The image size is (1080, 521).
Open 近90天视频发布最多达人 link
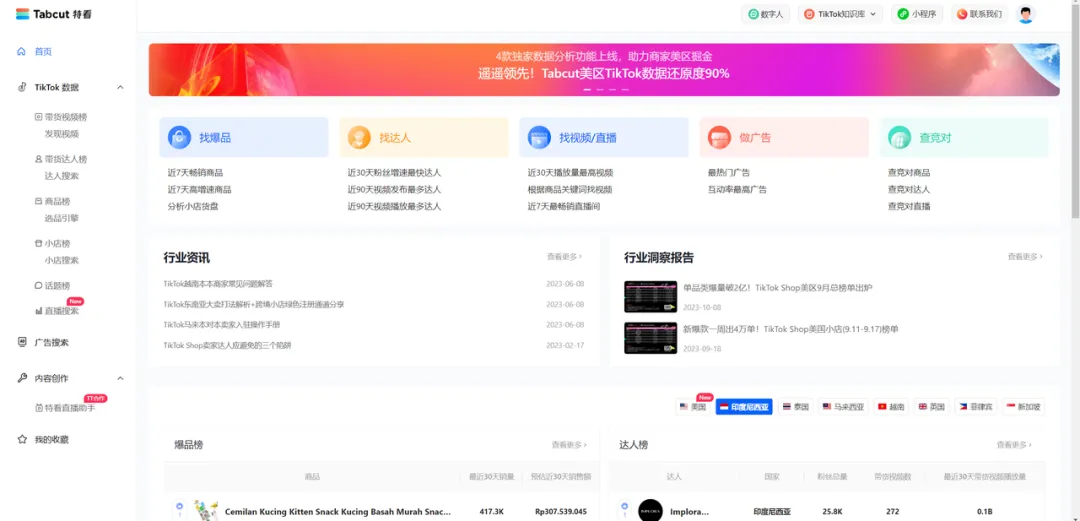(395, 190)
